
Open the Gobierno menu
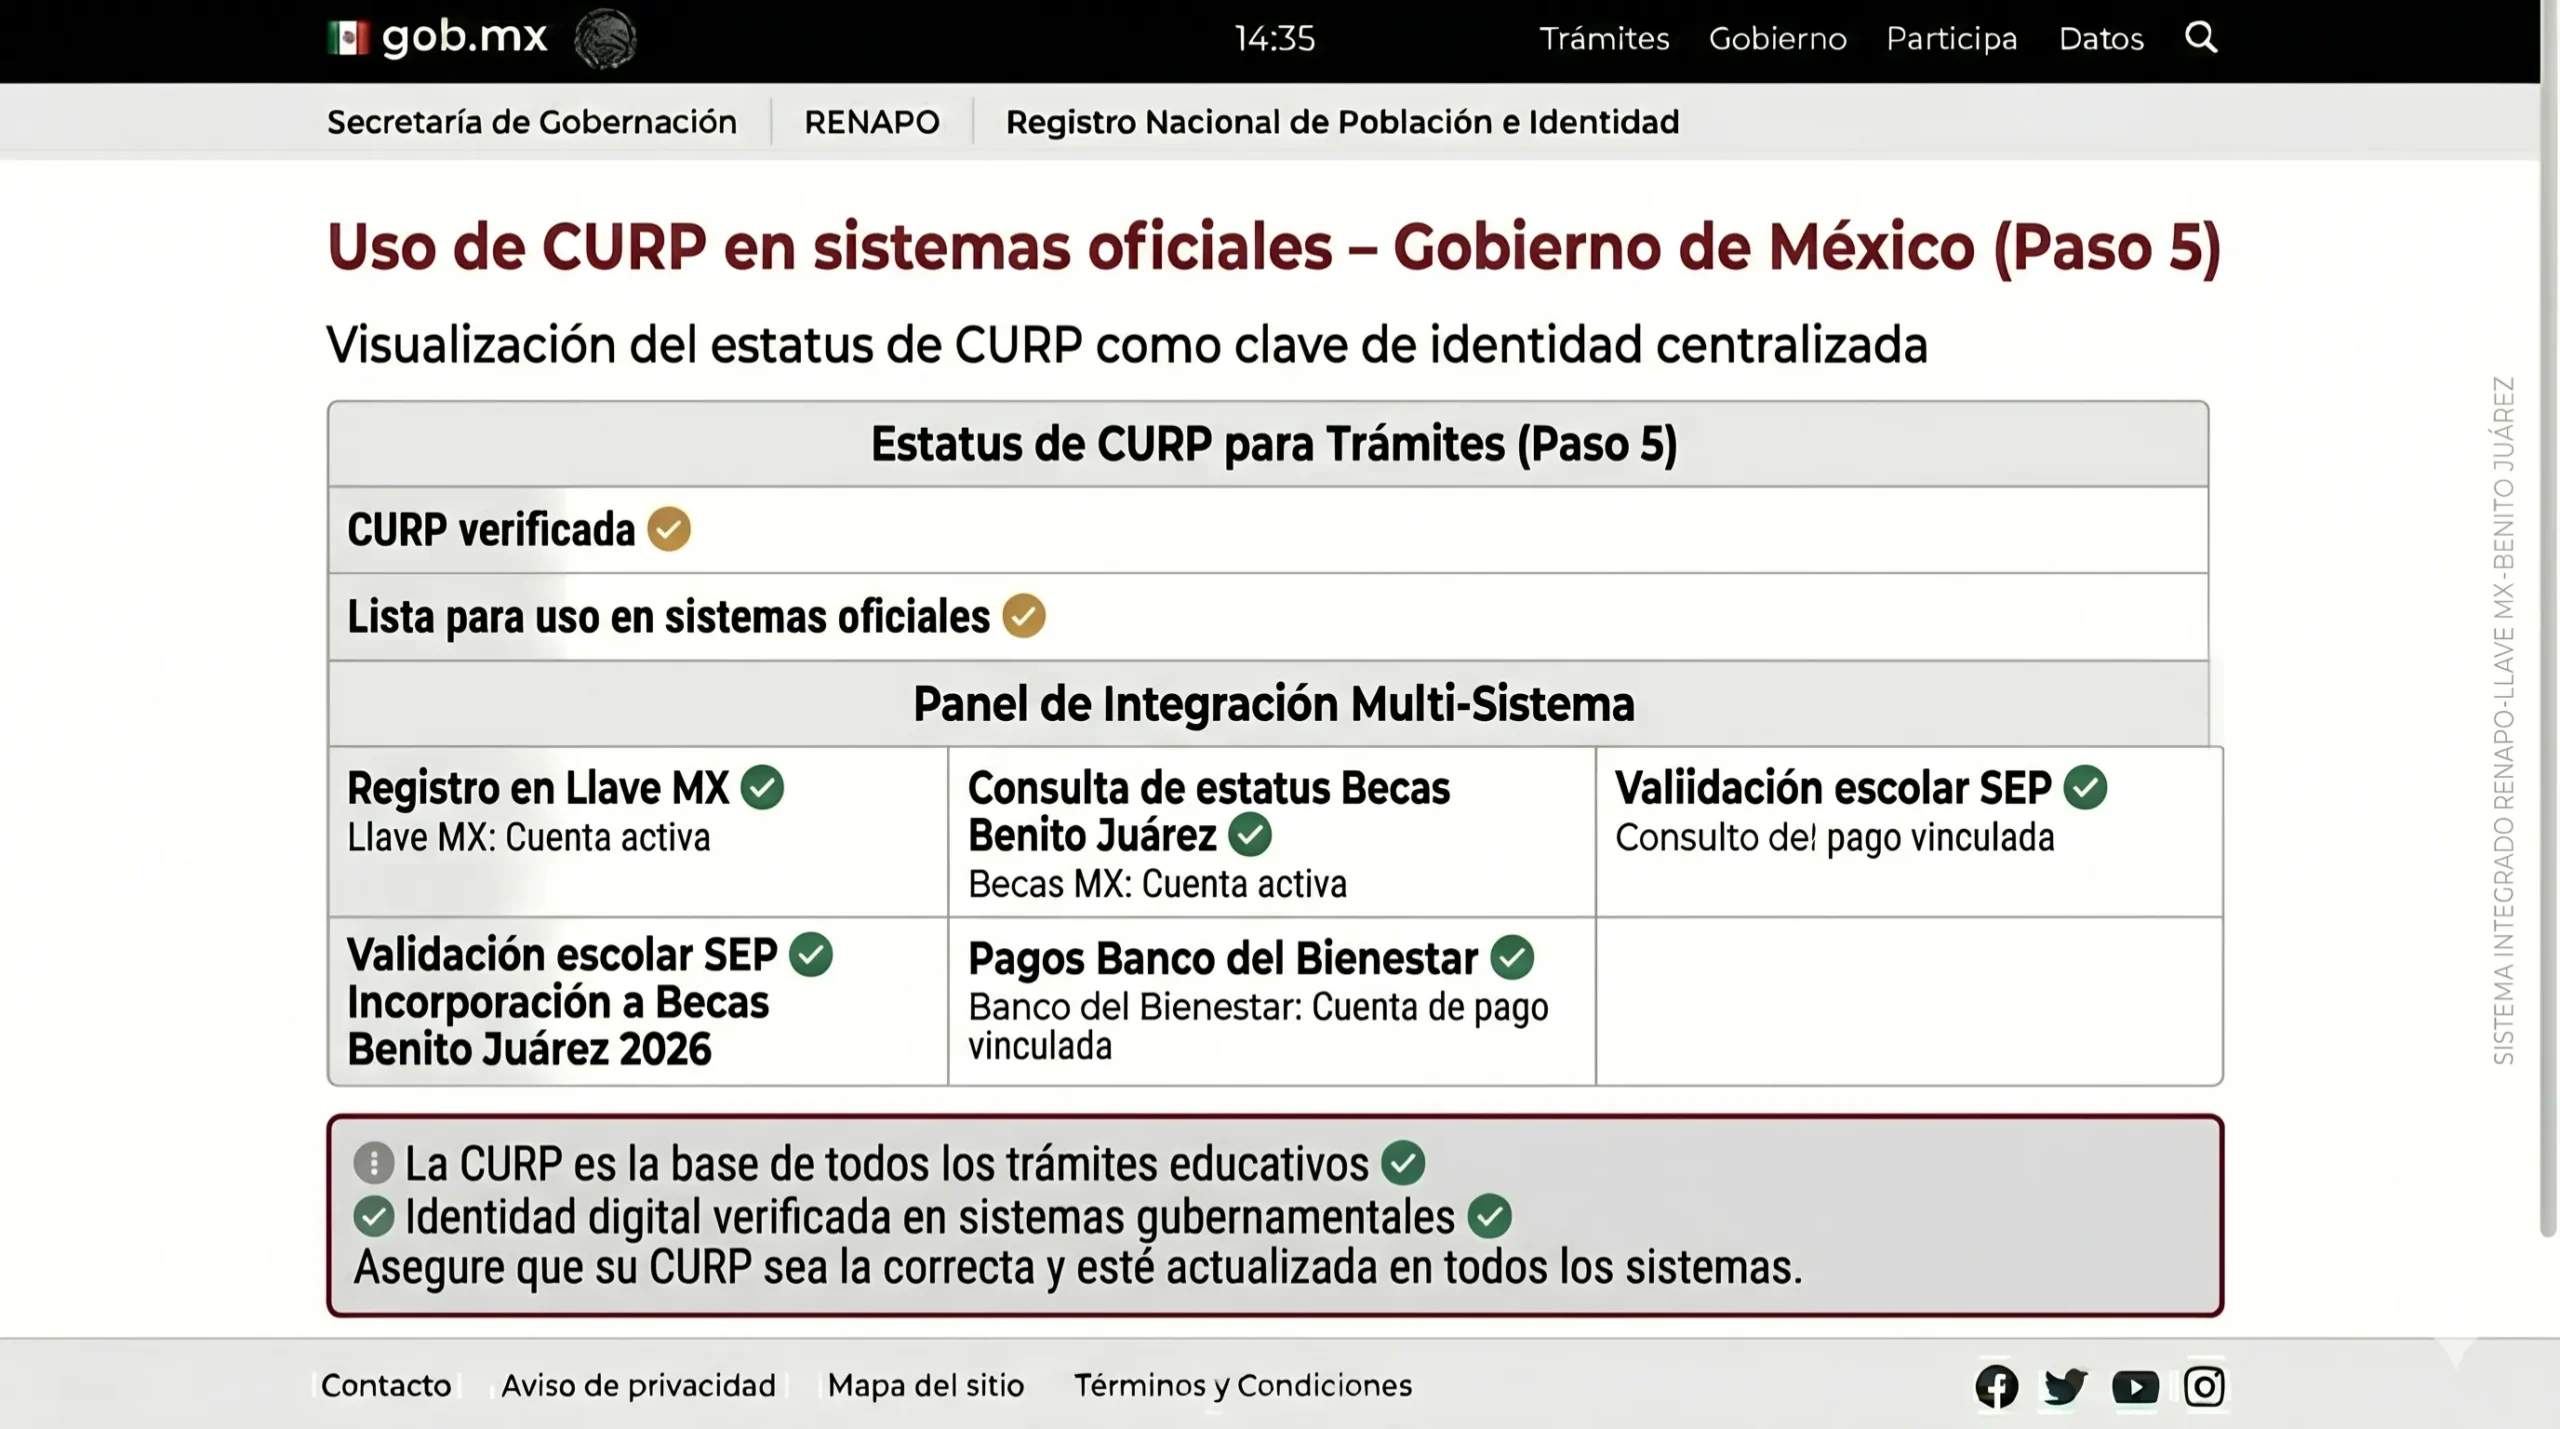coord(1778,39)
